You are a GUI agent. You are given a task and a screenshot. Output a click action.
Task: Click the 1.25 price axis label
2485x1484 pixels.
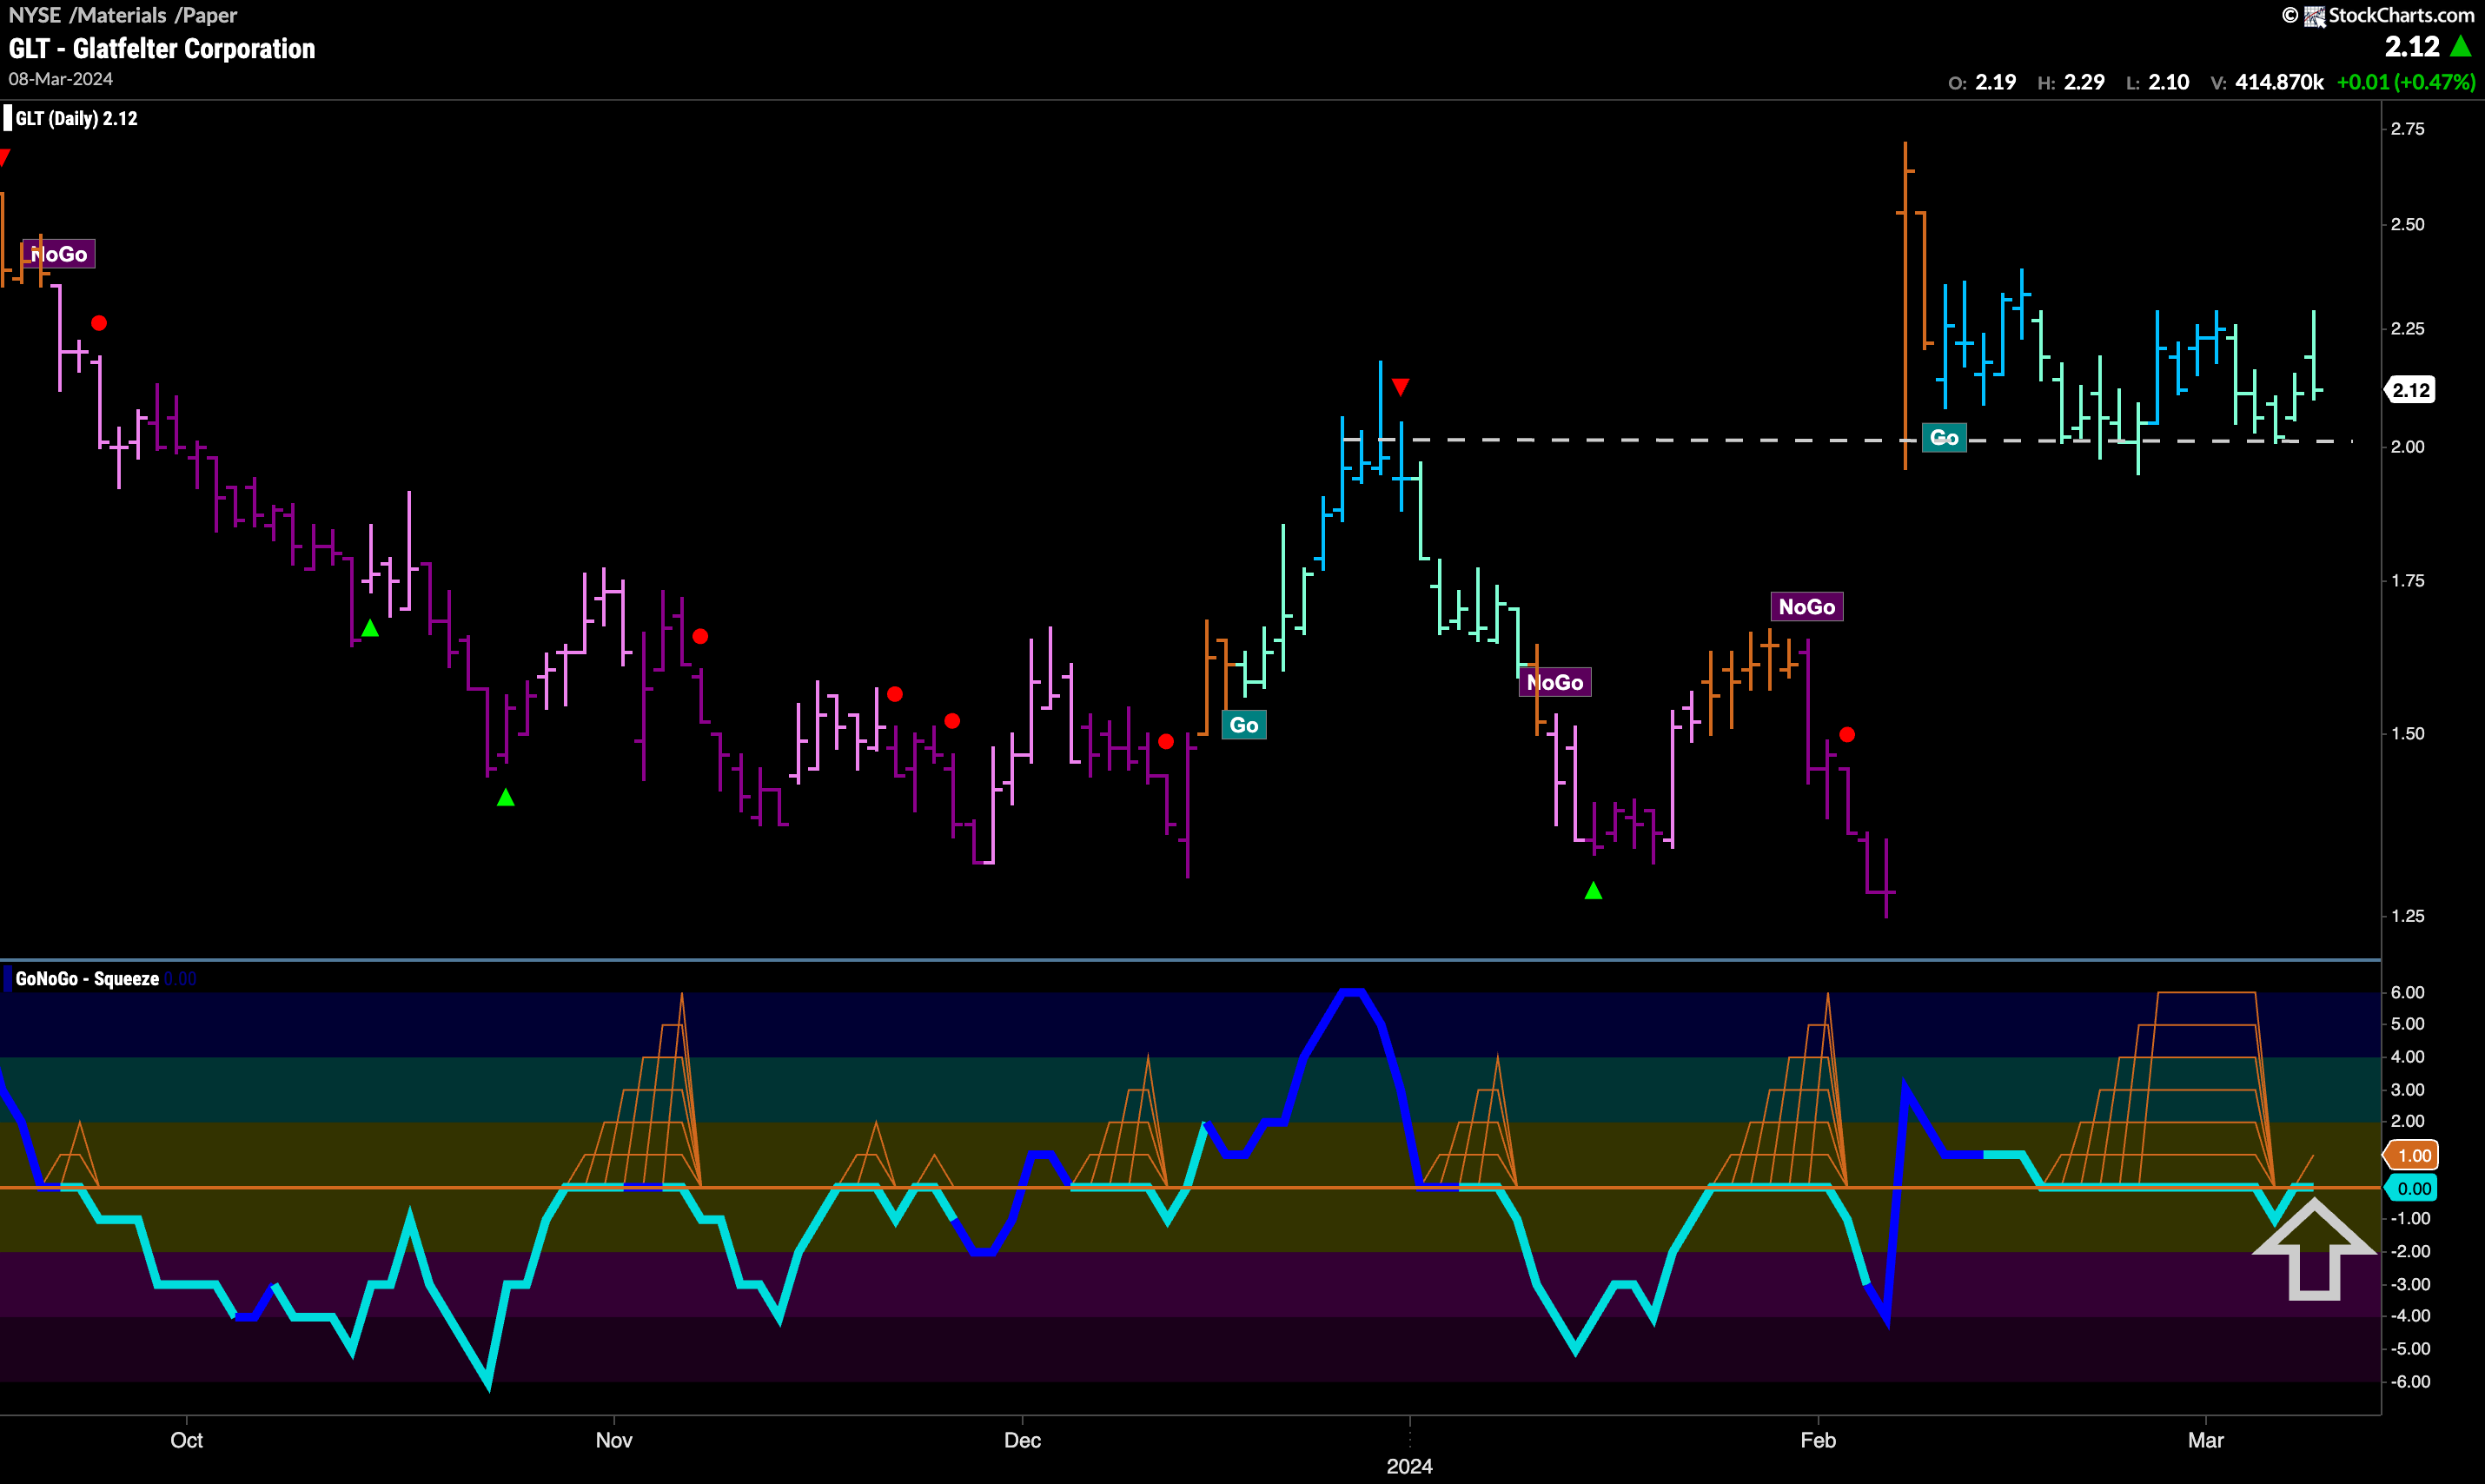click(x=2407, y=916)
